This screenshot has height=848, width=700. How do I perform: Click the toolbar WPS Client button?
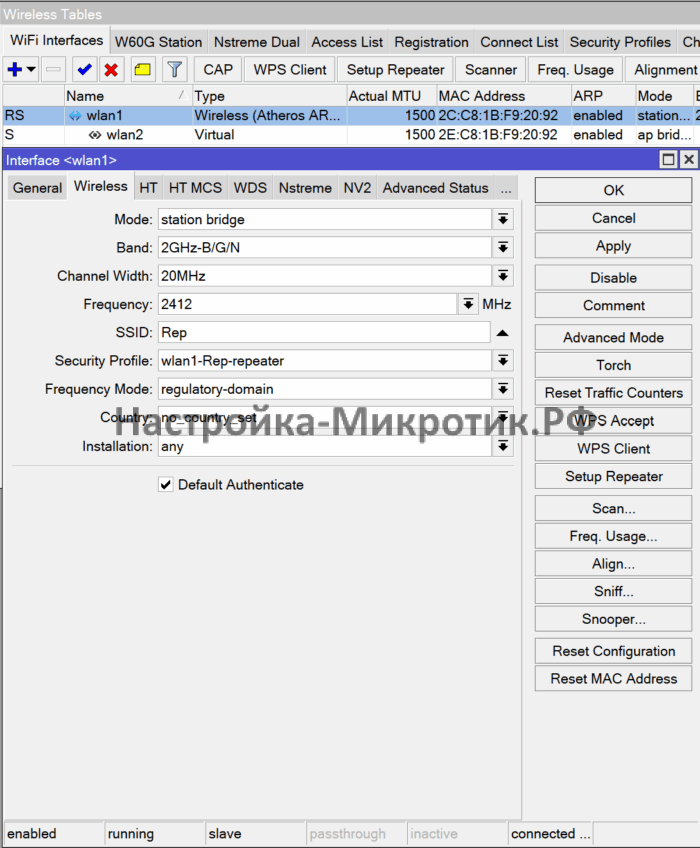click(x=290, y=70)
